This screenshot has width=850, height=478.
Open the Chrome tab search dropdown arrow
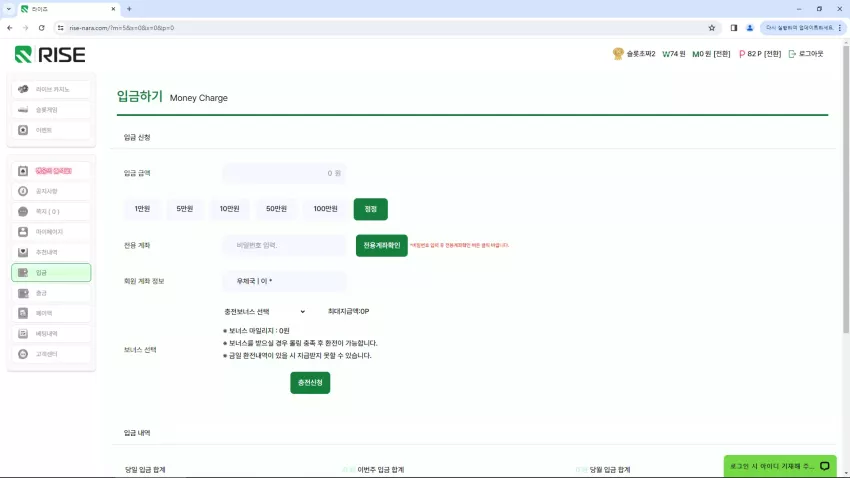point(9,9)
